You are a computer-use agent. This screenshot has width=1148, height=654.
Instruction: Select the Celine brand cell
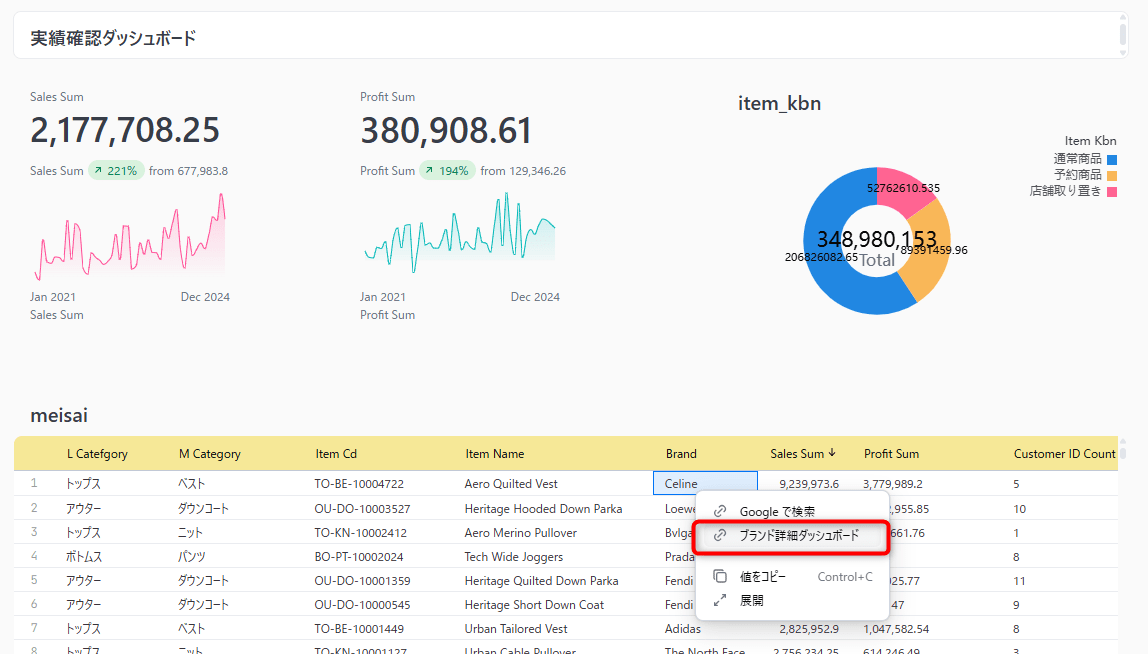pos(705,483)
